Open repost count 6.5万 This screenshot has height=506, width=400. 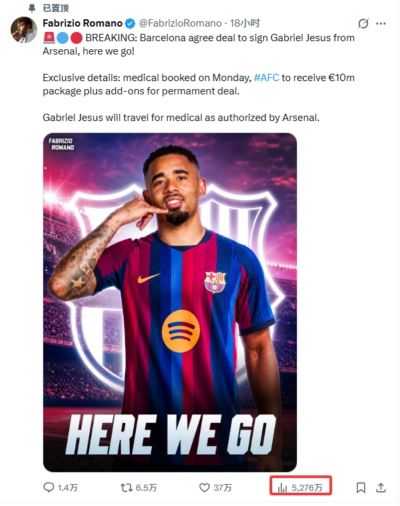click(x=146, y=488)
